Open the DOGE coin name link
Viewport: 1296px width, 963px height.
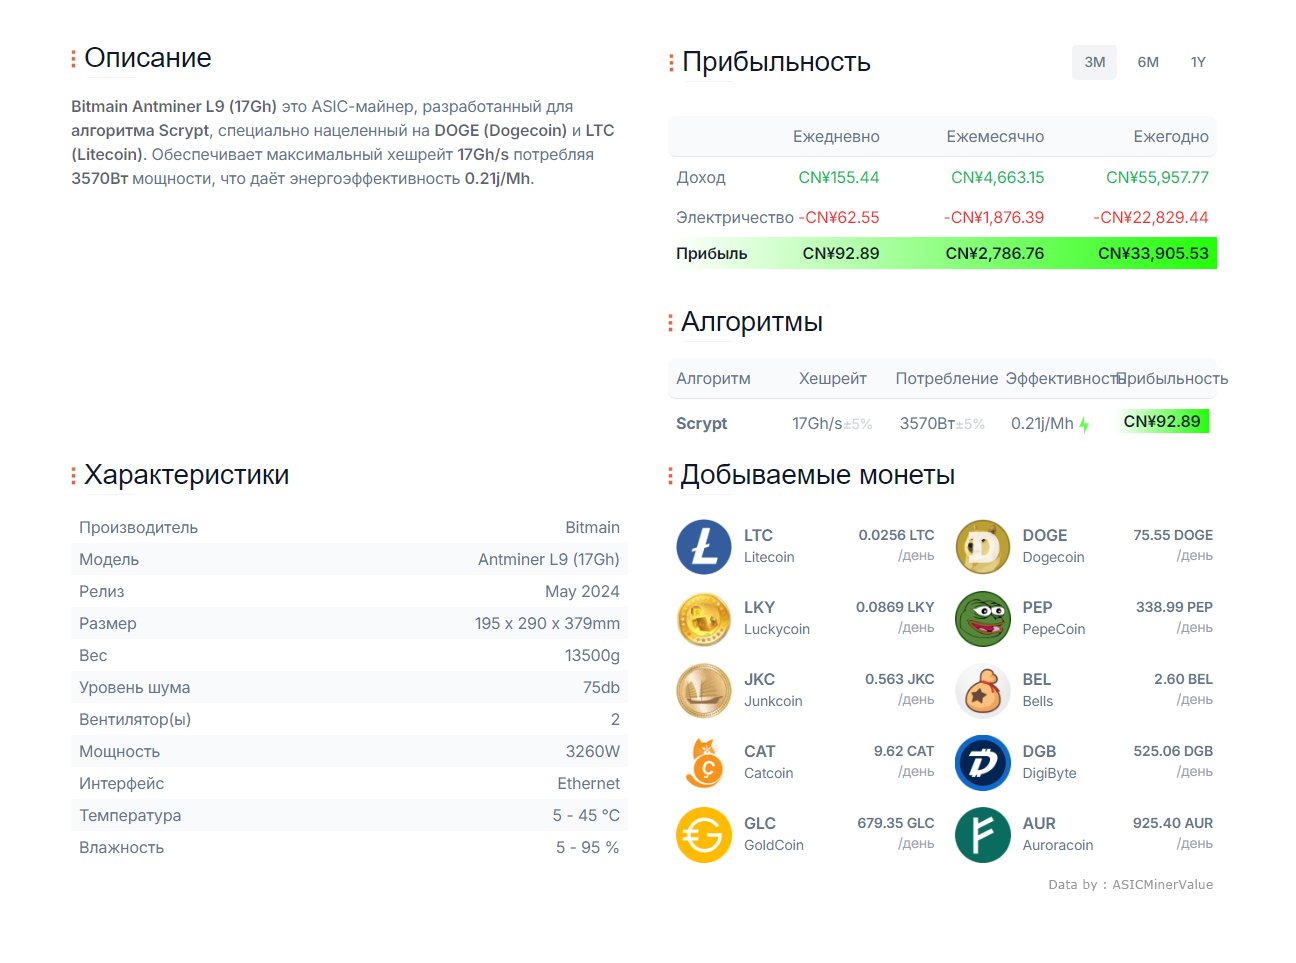click(x=1045, y=535)
